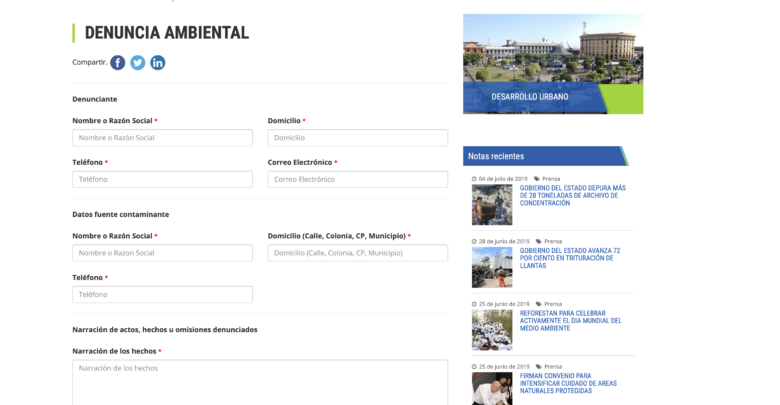Share the page on Facebook
The height and width of the screenshot is (405, 780).
coord(117,63)
